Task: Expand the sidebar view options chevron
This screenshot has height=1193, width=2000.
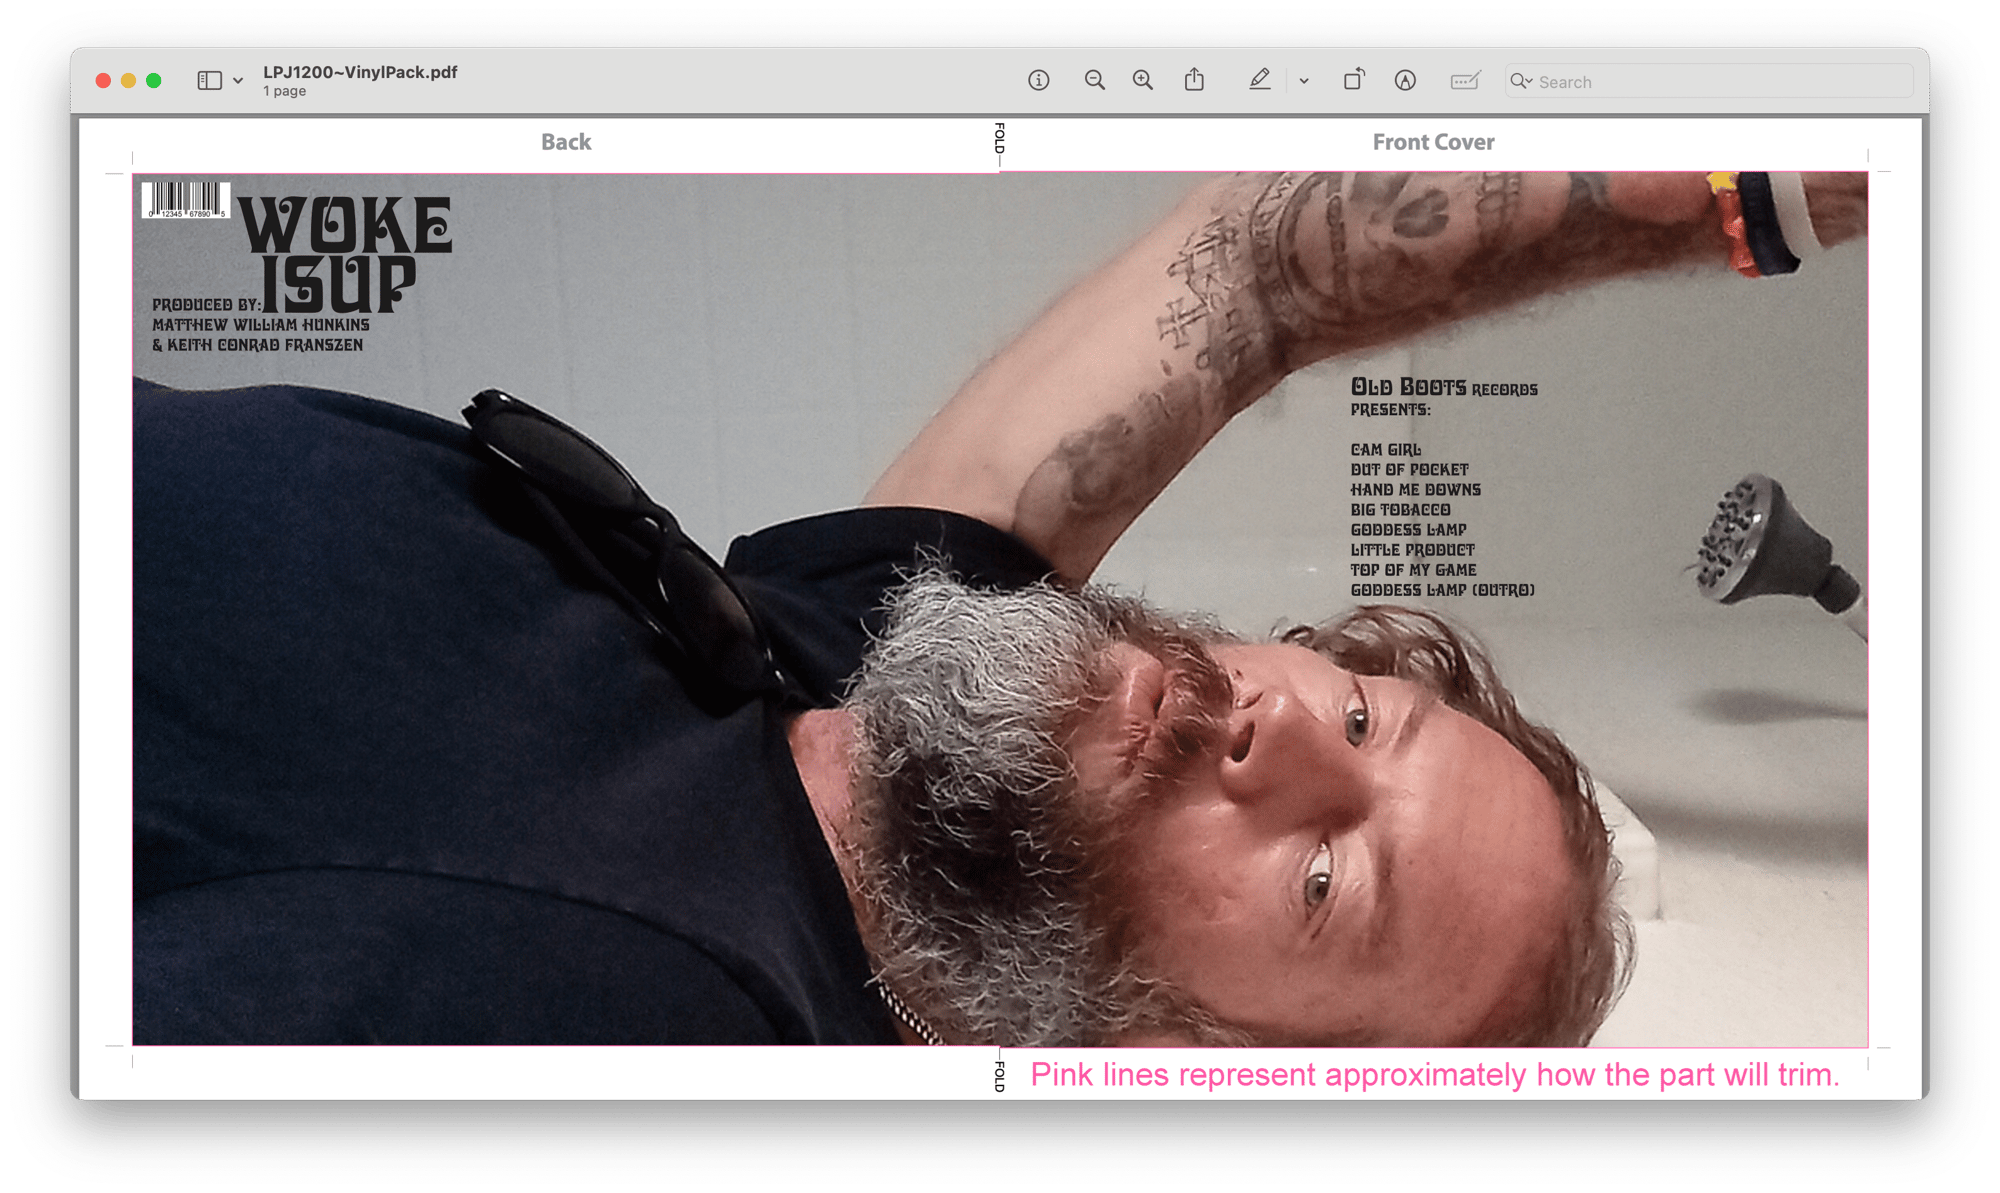Action: (238, 81)
